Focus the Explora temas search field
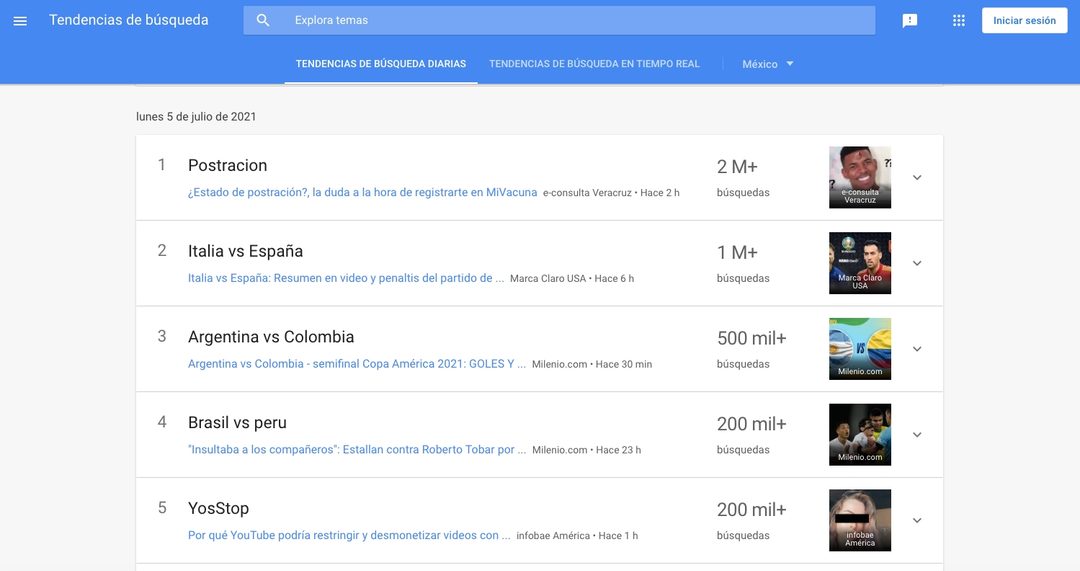Image resolution: width=1080 pixels, height=571 pixels. pos(559,21)
